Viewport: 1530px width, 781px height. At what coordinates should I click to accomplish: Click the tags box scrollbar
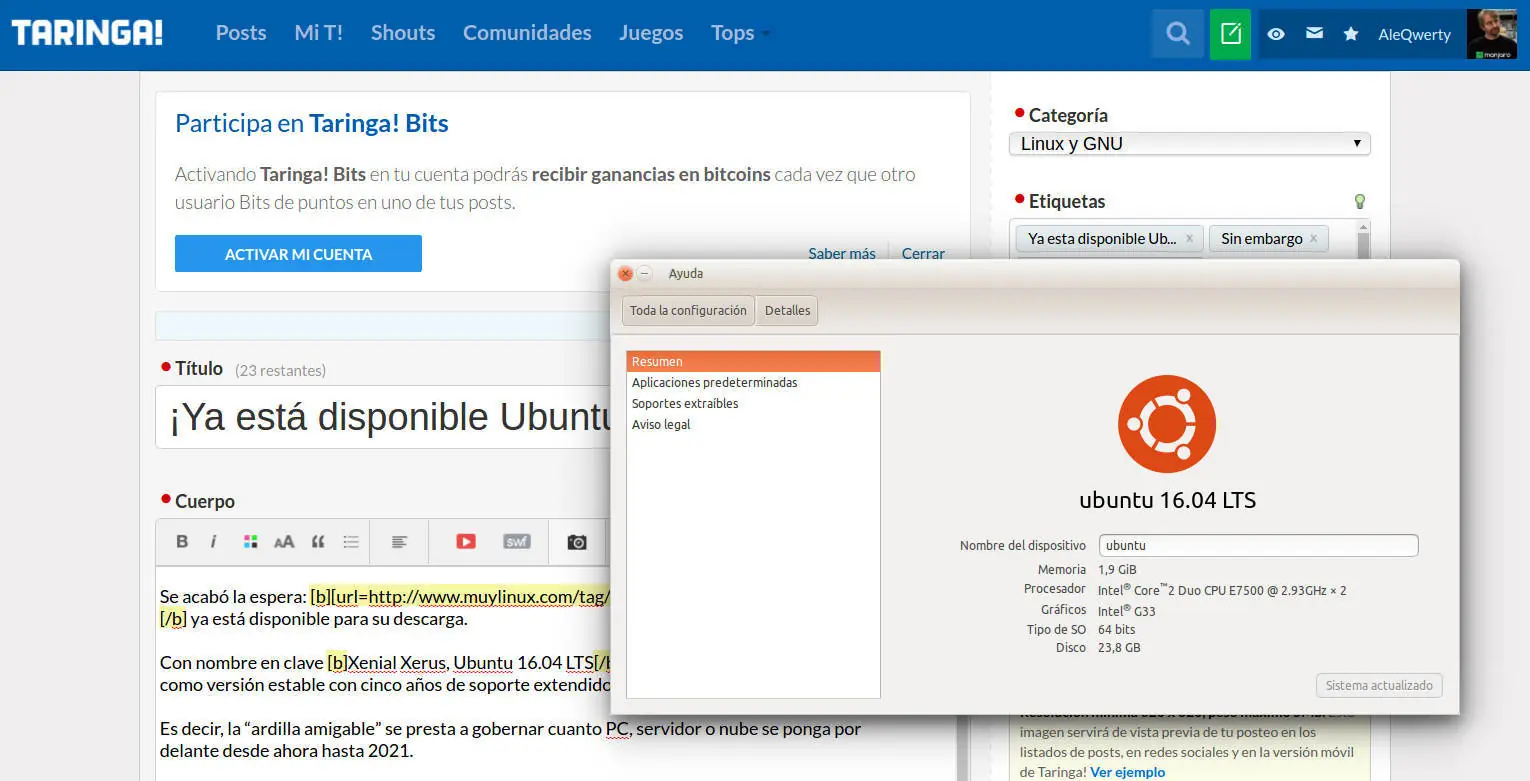(x=1362, y=240)
